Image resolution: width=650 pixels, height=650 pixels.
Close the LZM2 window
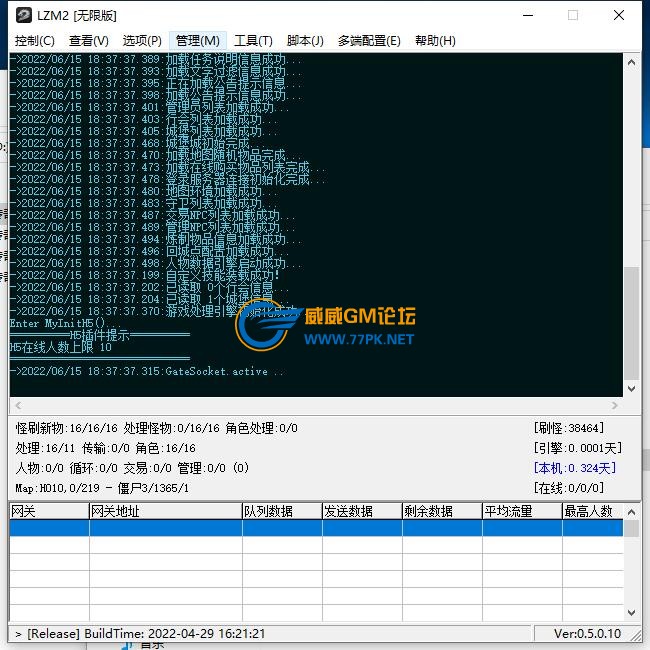[619, 15]
